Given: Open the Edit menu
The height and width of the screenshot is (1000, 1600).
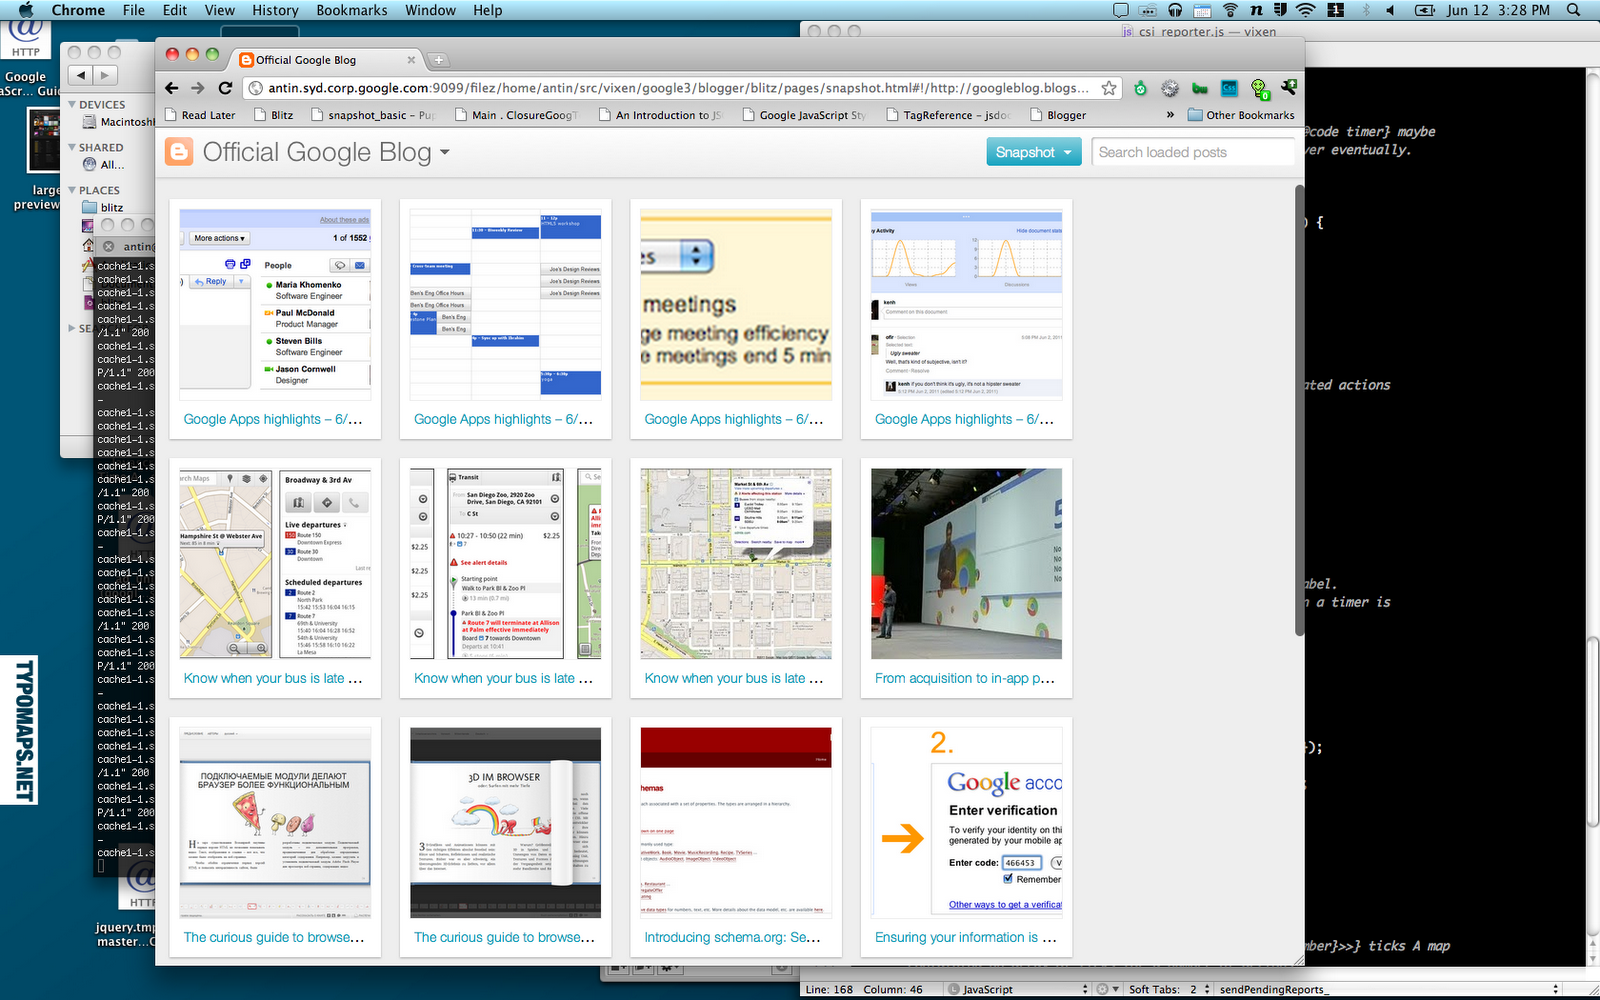Looking at the screenshot, I should (175, 10).
